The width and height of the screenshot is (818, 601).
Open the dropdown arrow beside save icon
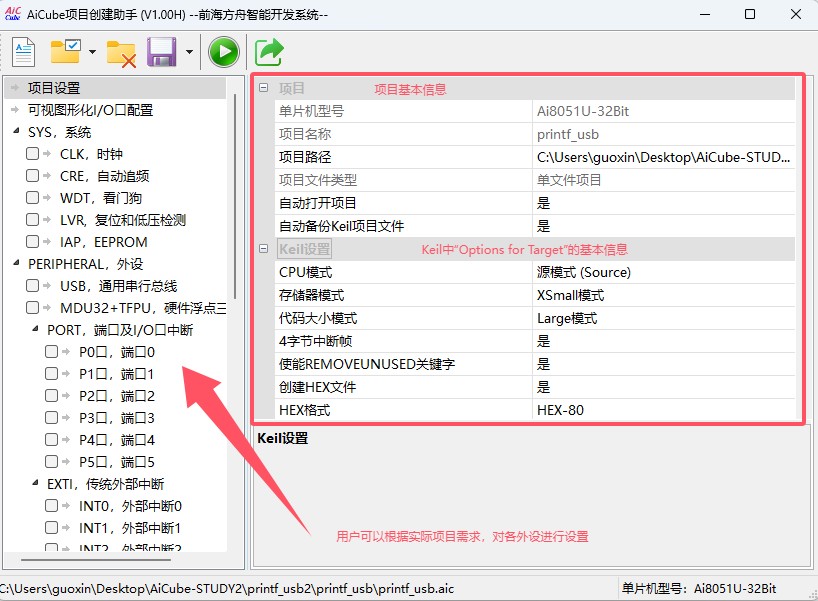(189, 52)
